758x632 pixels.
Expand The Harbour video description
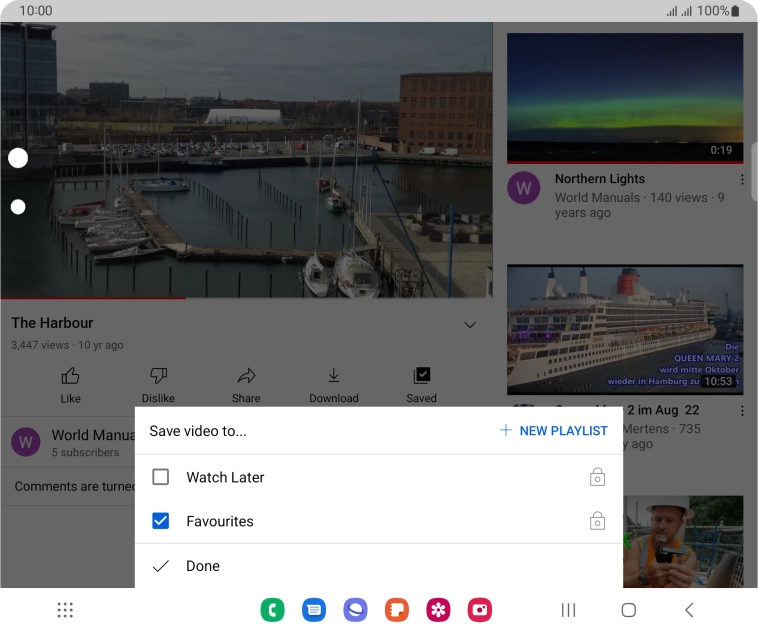tap(469, 325)
